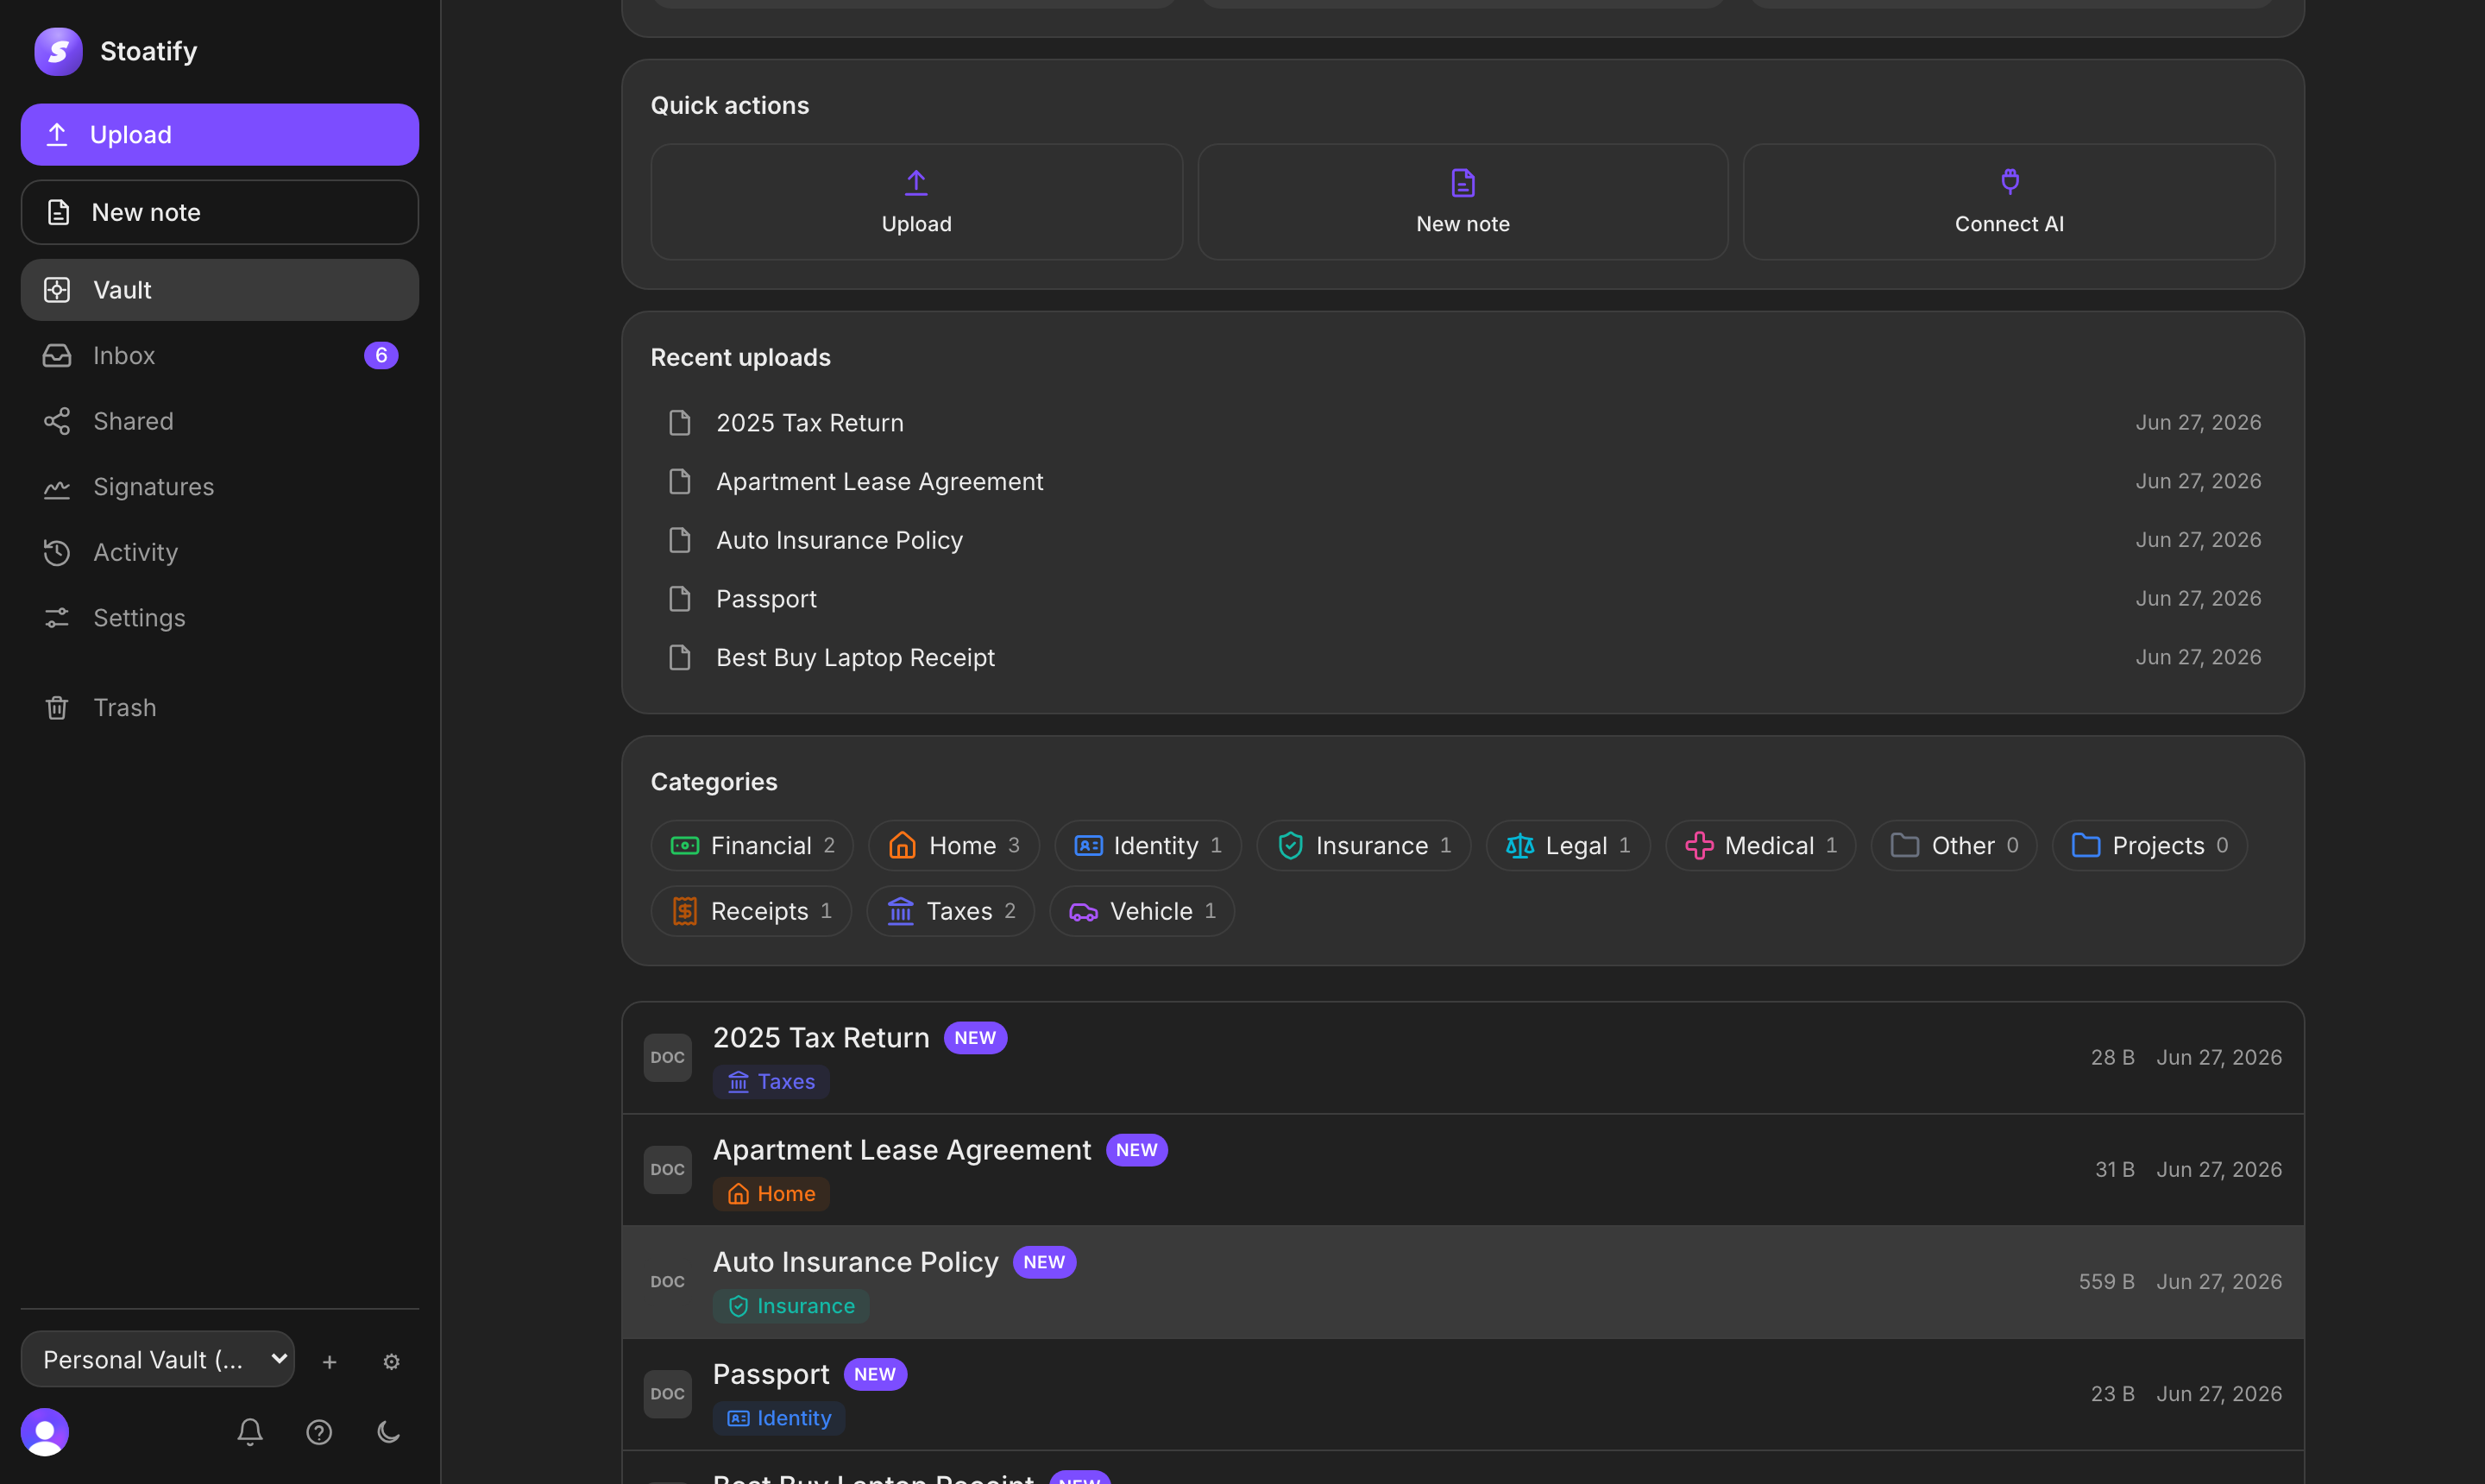Open vault settings via the gear icon
Screen dimensions: 2485x1484
391,1362
